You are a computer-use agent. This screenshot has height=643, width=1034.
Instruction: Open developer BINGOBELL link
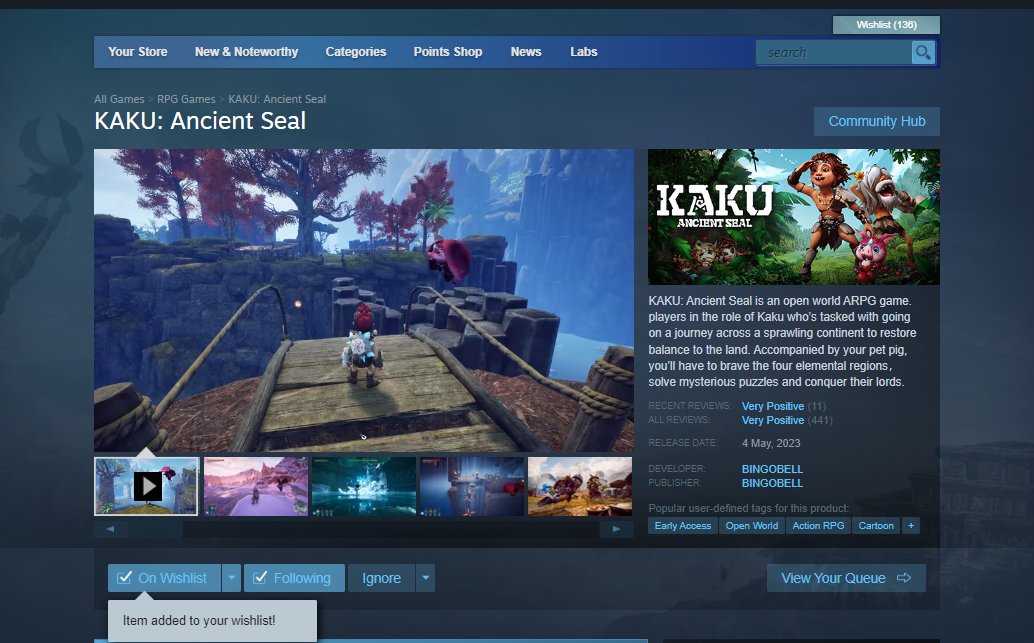point(772,469)
